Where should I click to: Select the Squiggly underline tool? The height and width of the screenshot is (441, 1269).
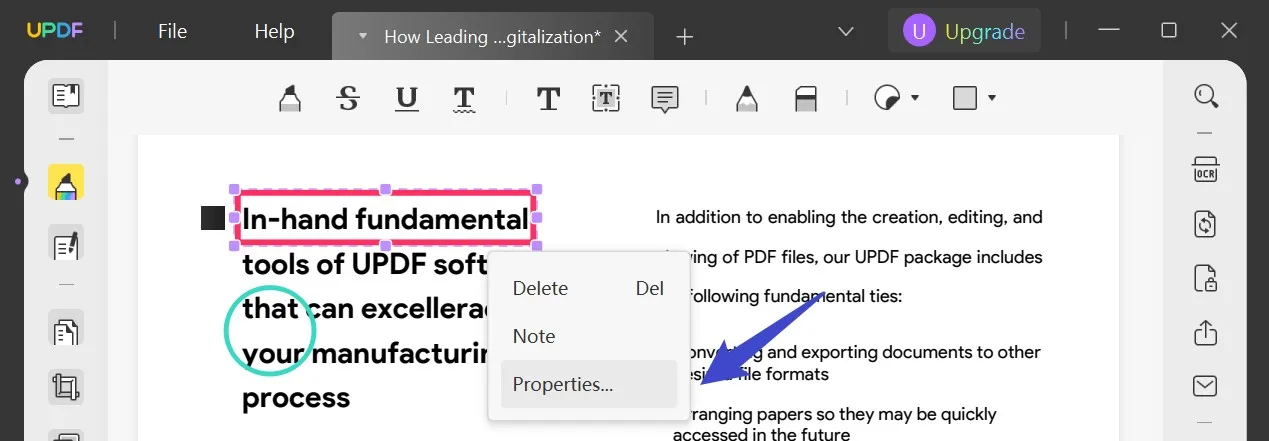click(463, 98)
